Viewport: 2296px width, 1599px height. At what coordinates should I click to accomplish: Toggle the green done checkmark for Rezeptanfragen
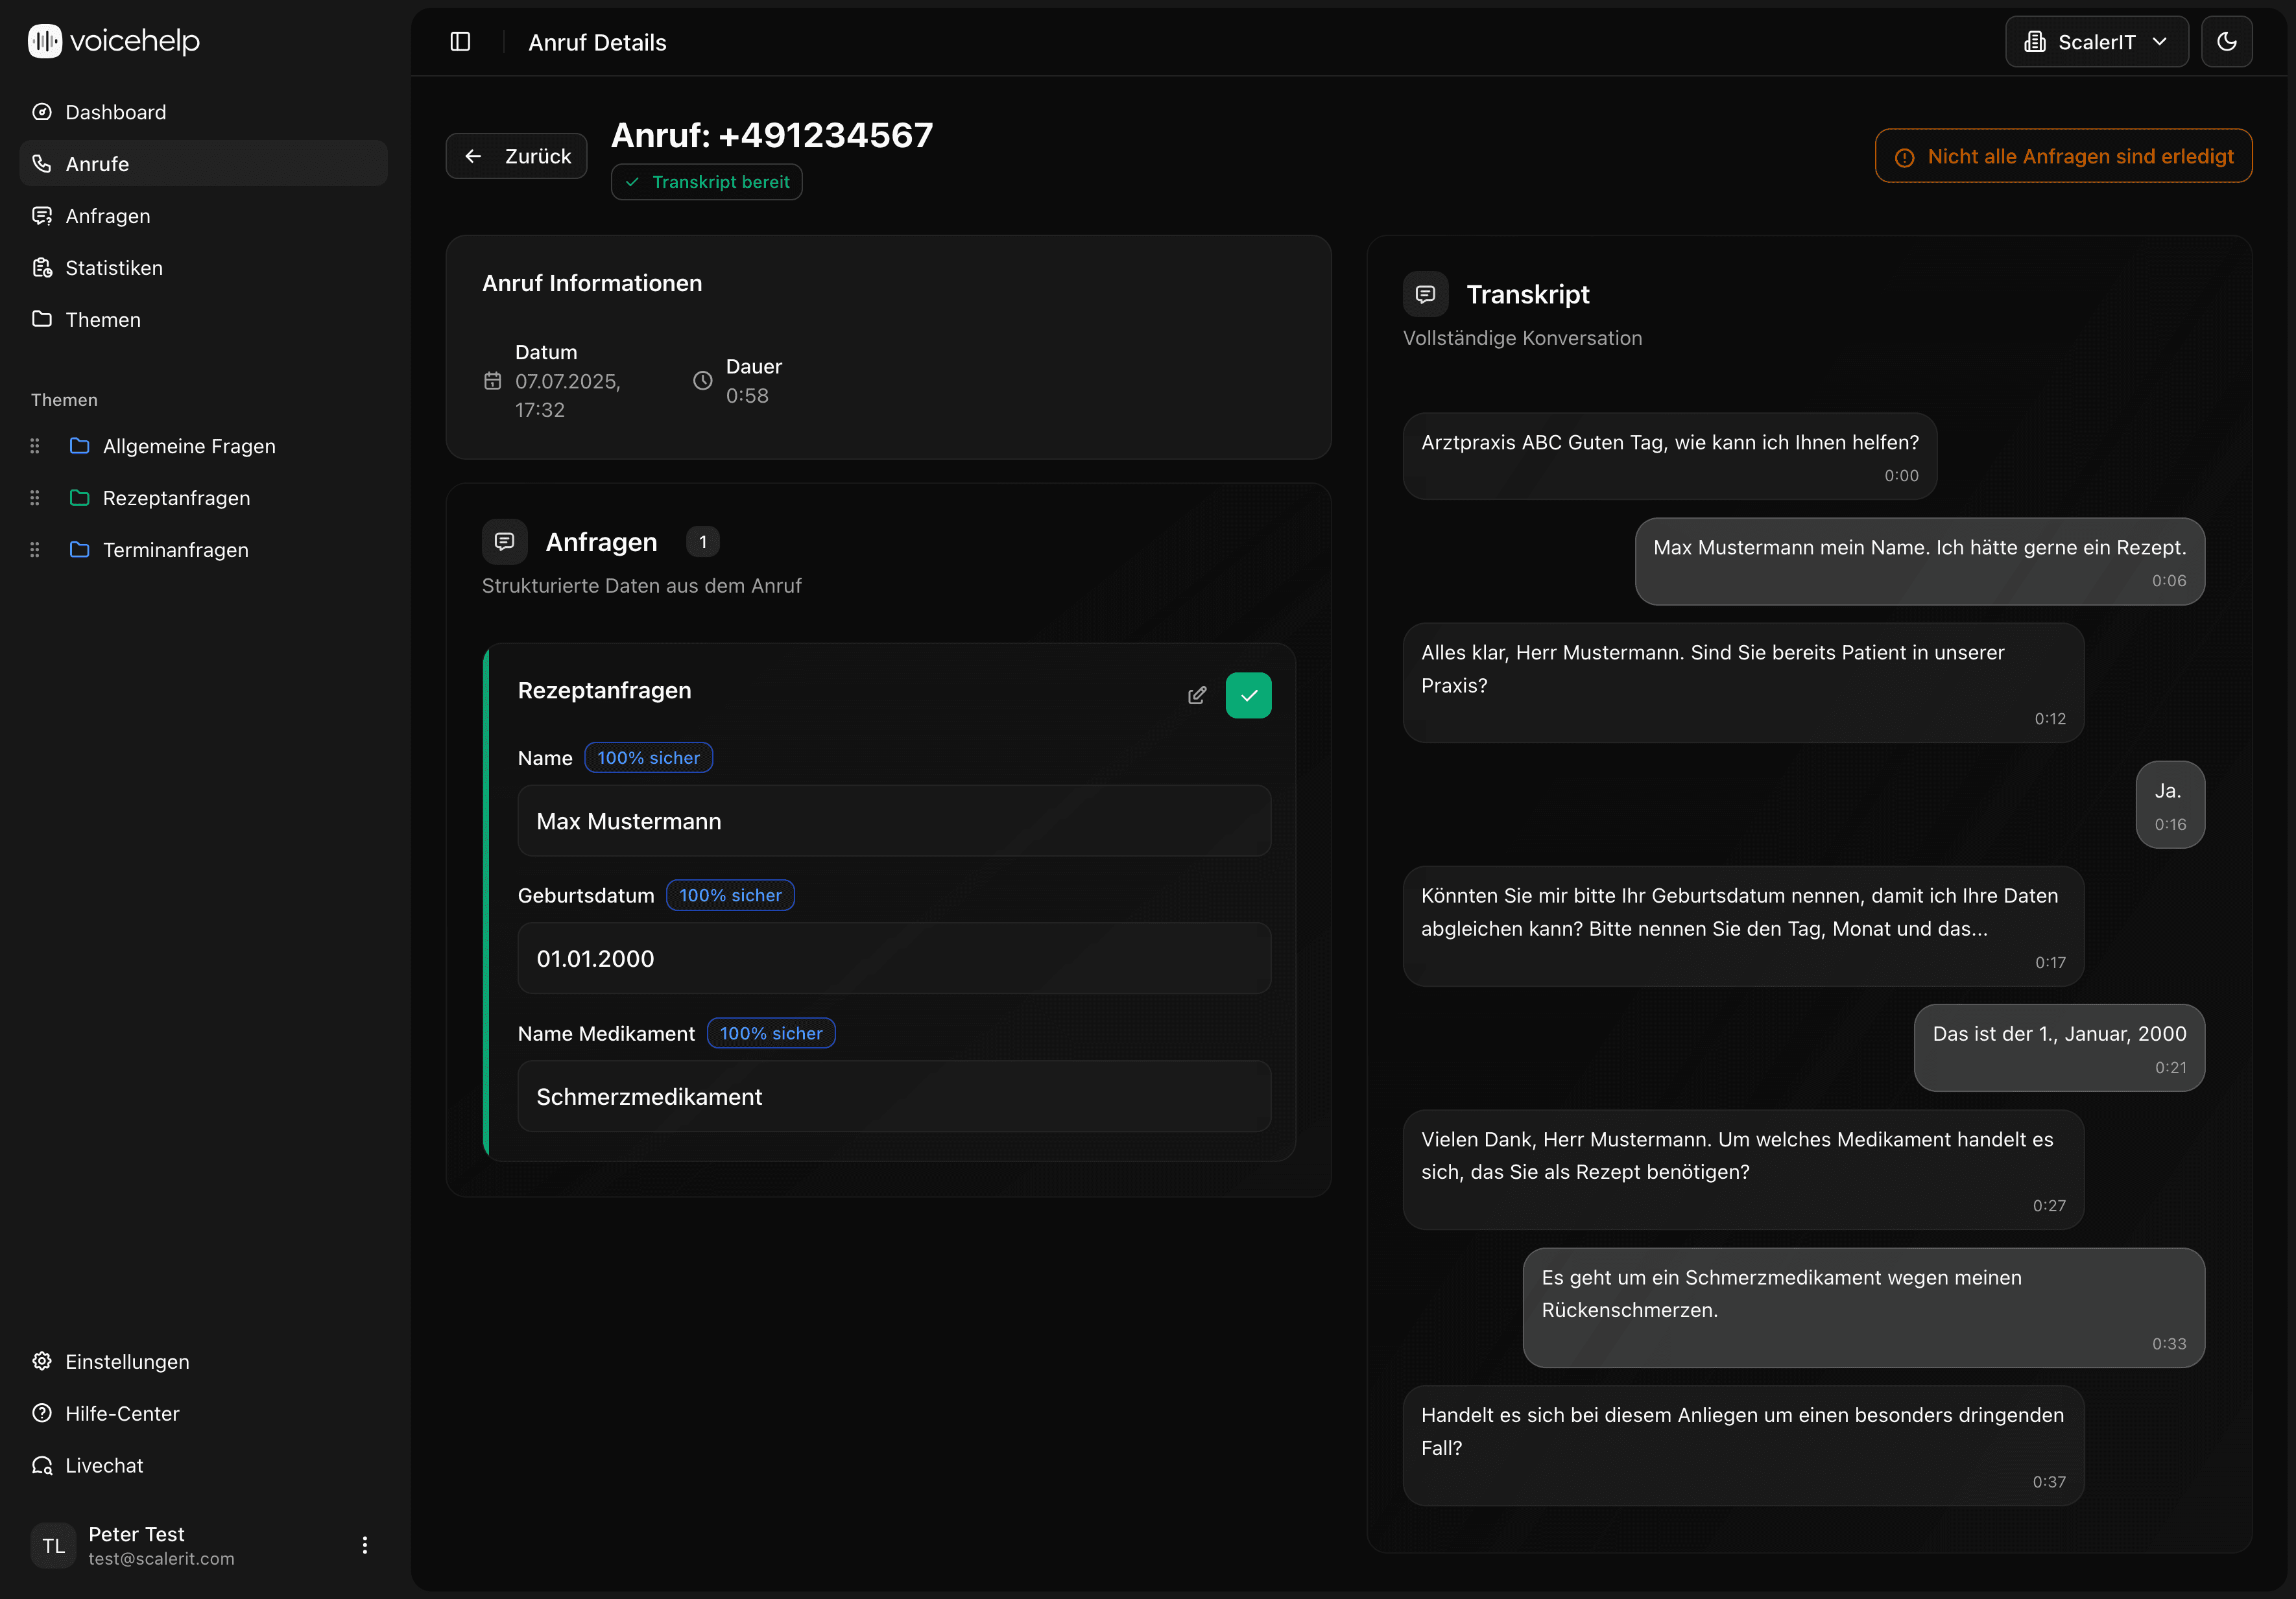[1249, 695]
